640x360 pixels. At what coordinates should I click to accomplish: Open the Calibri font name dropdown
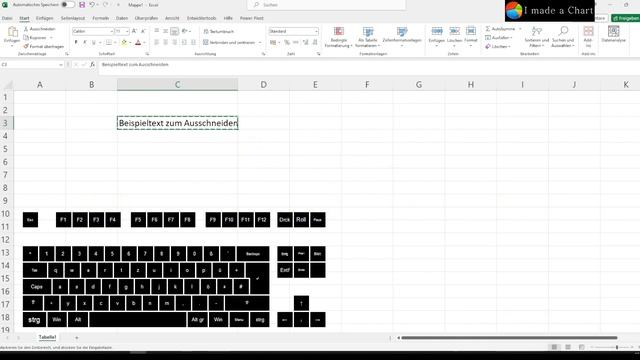[111, 31]
